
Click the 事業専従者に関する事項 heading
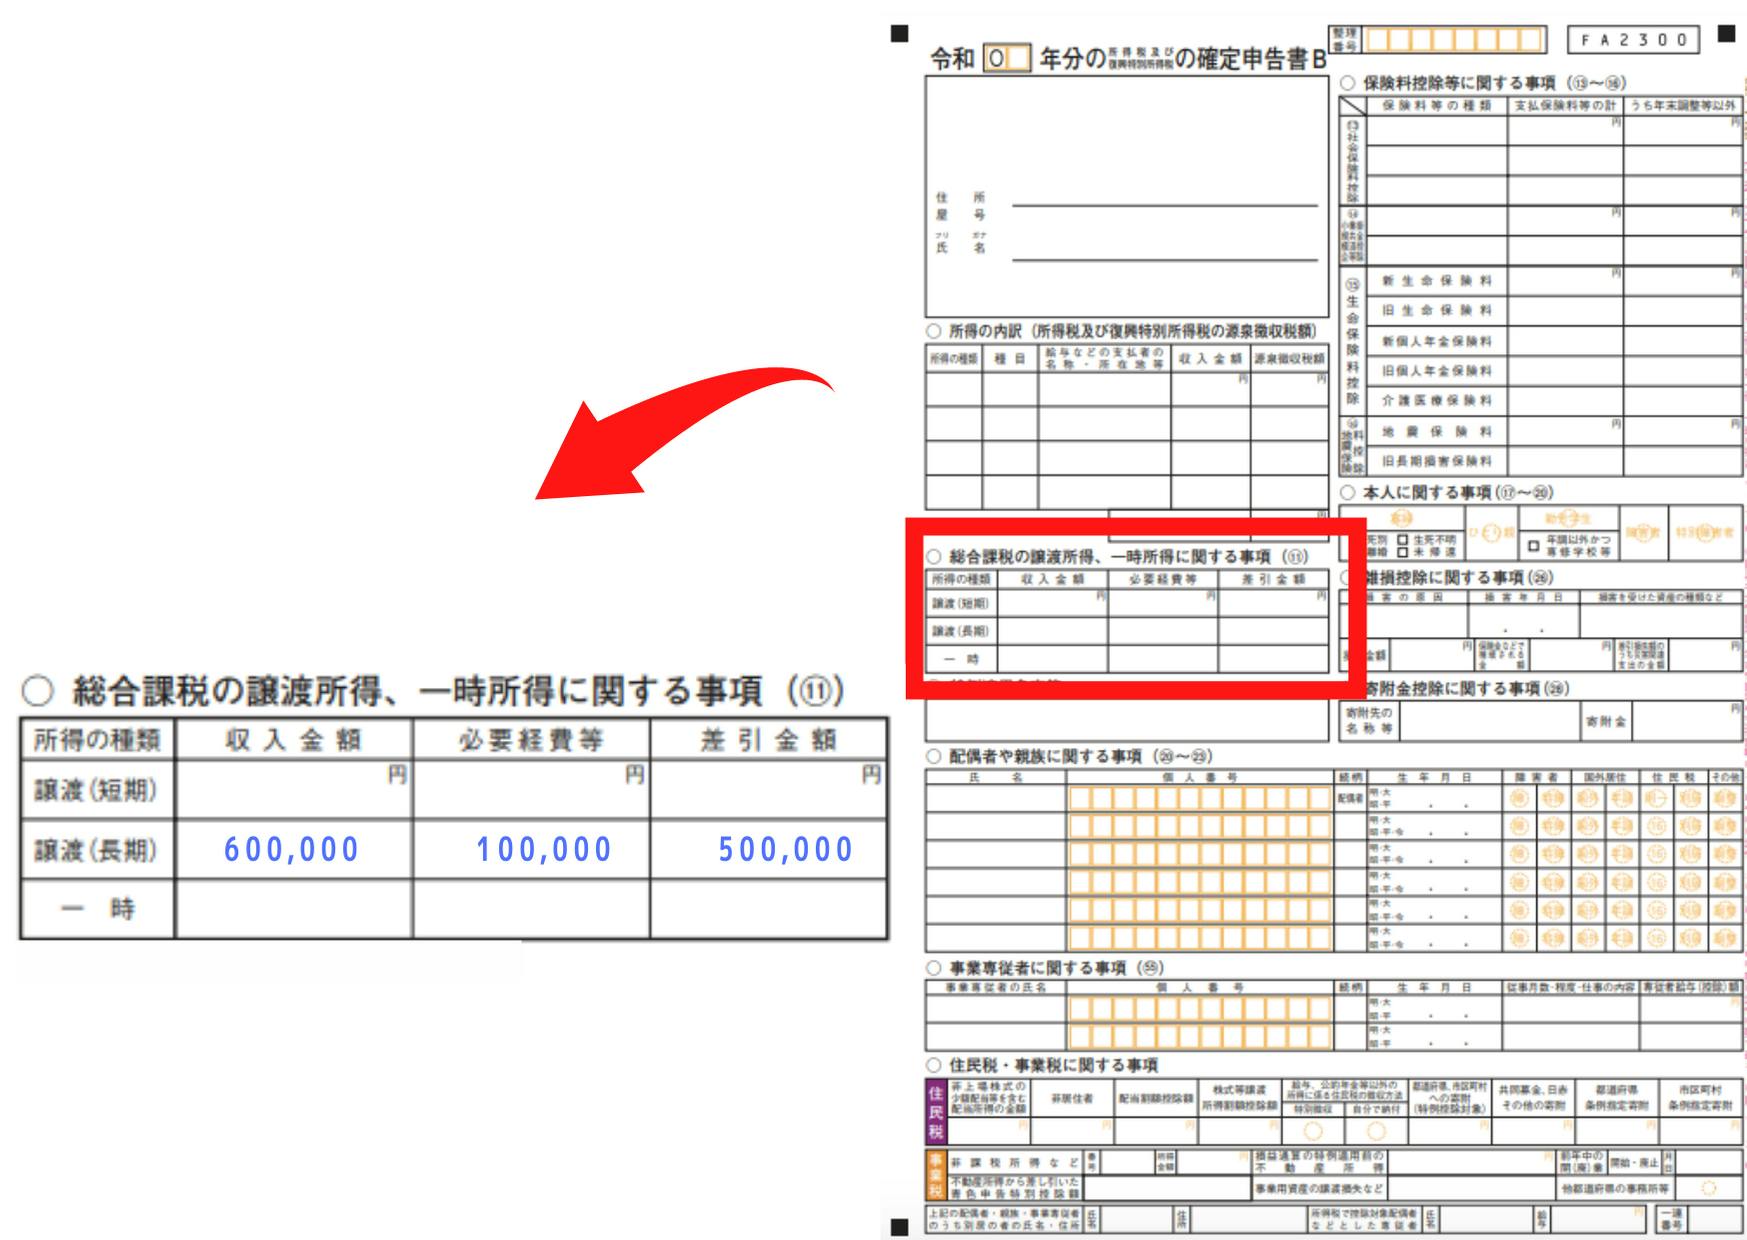point(1045,967)
